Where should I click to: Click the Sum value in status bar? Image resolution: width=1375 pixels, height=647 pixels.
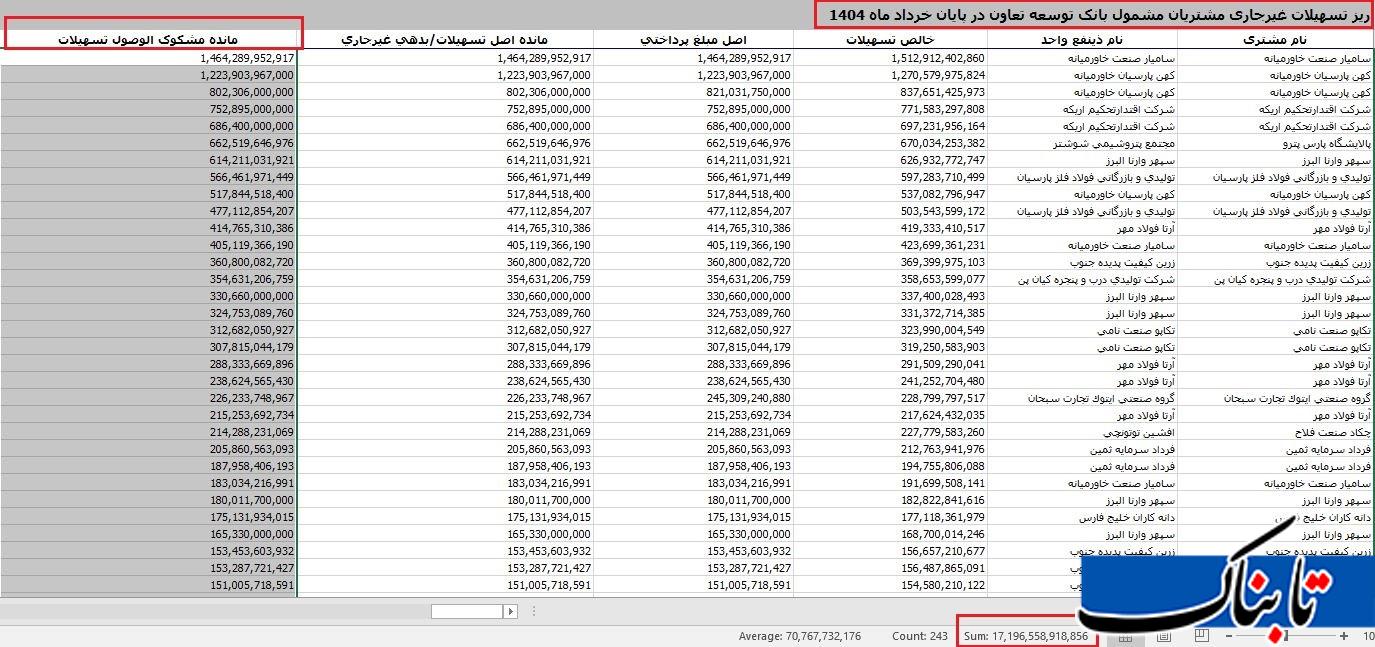pyautogui.click(x=1026, y=636)
